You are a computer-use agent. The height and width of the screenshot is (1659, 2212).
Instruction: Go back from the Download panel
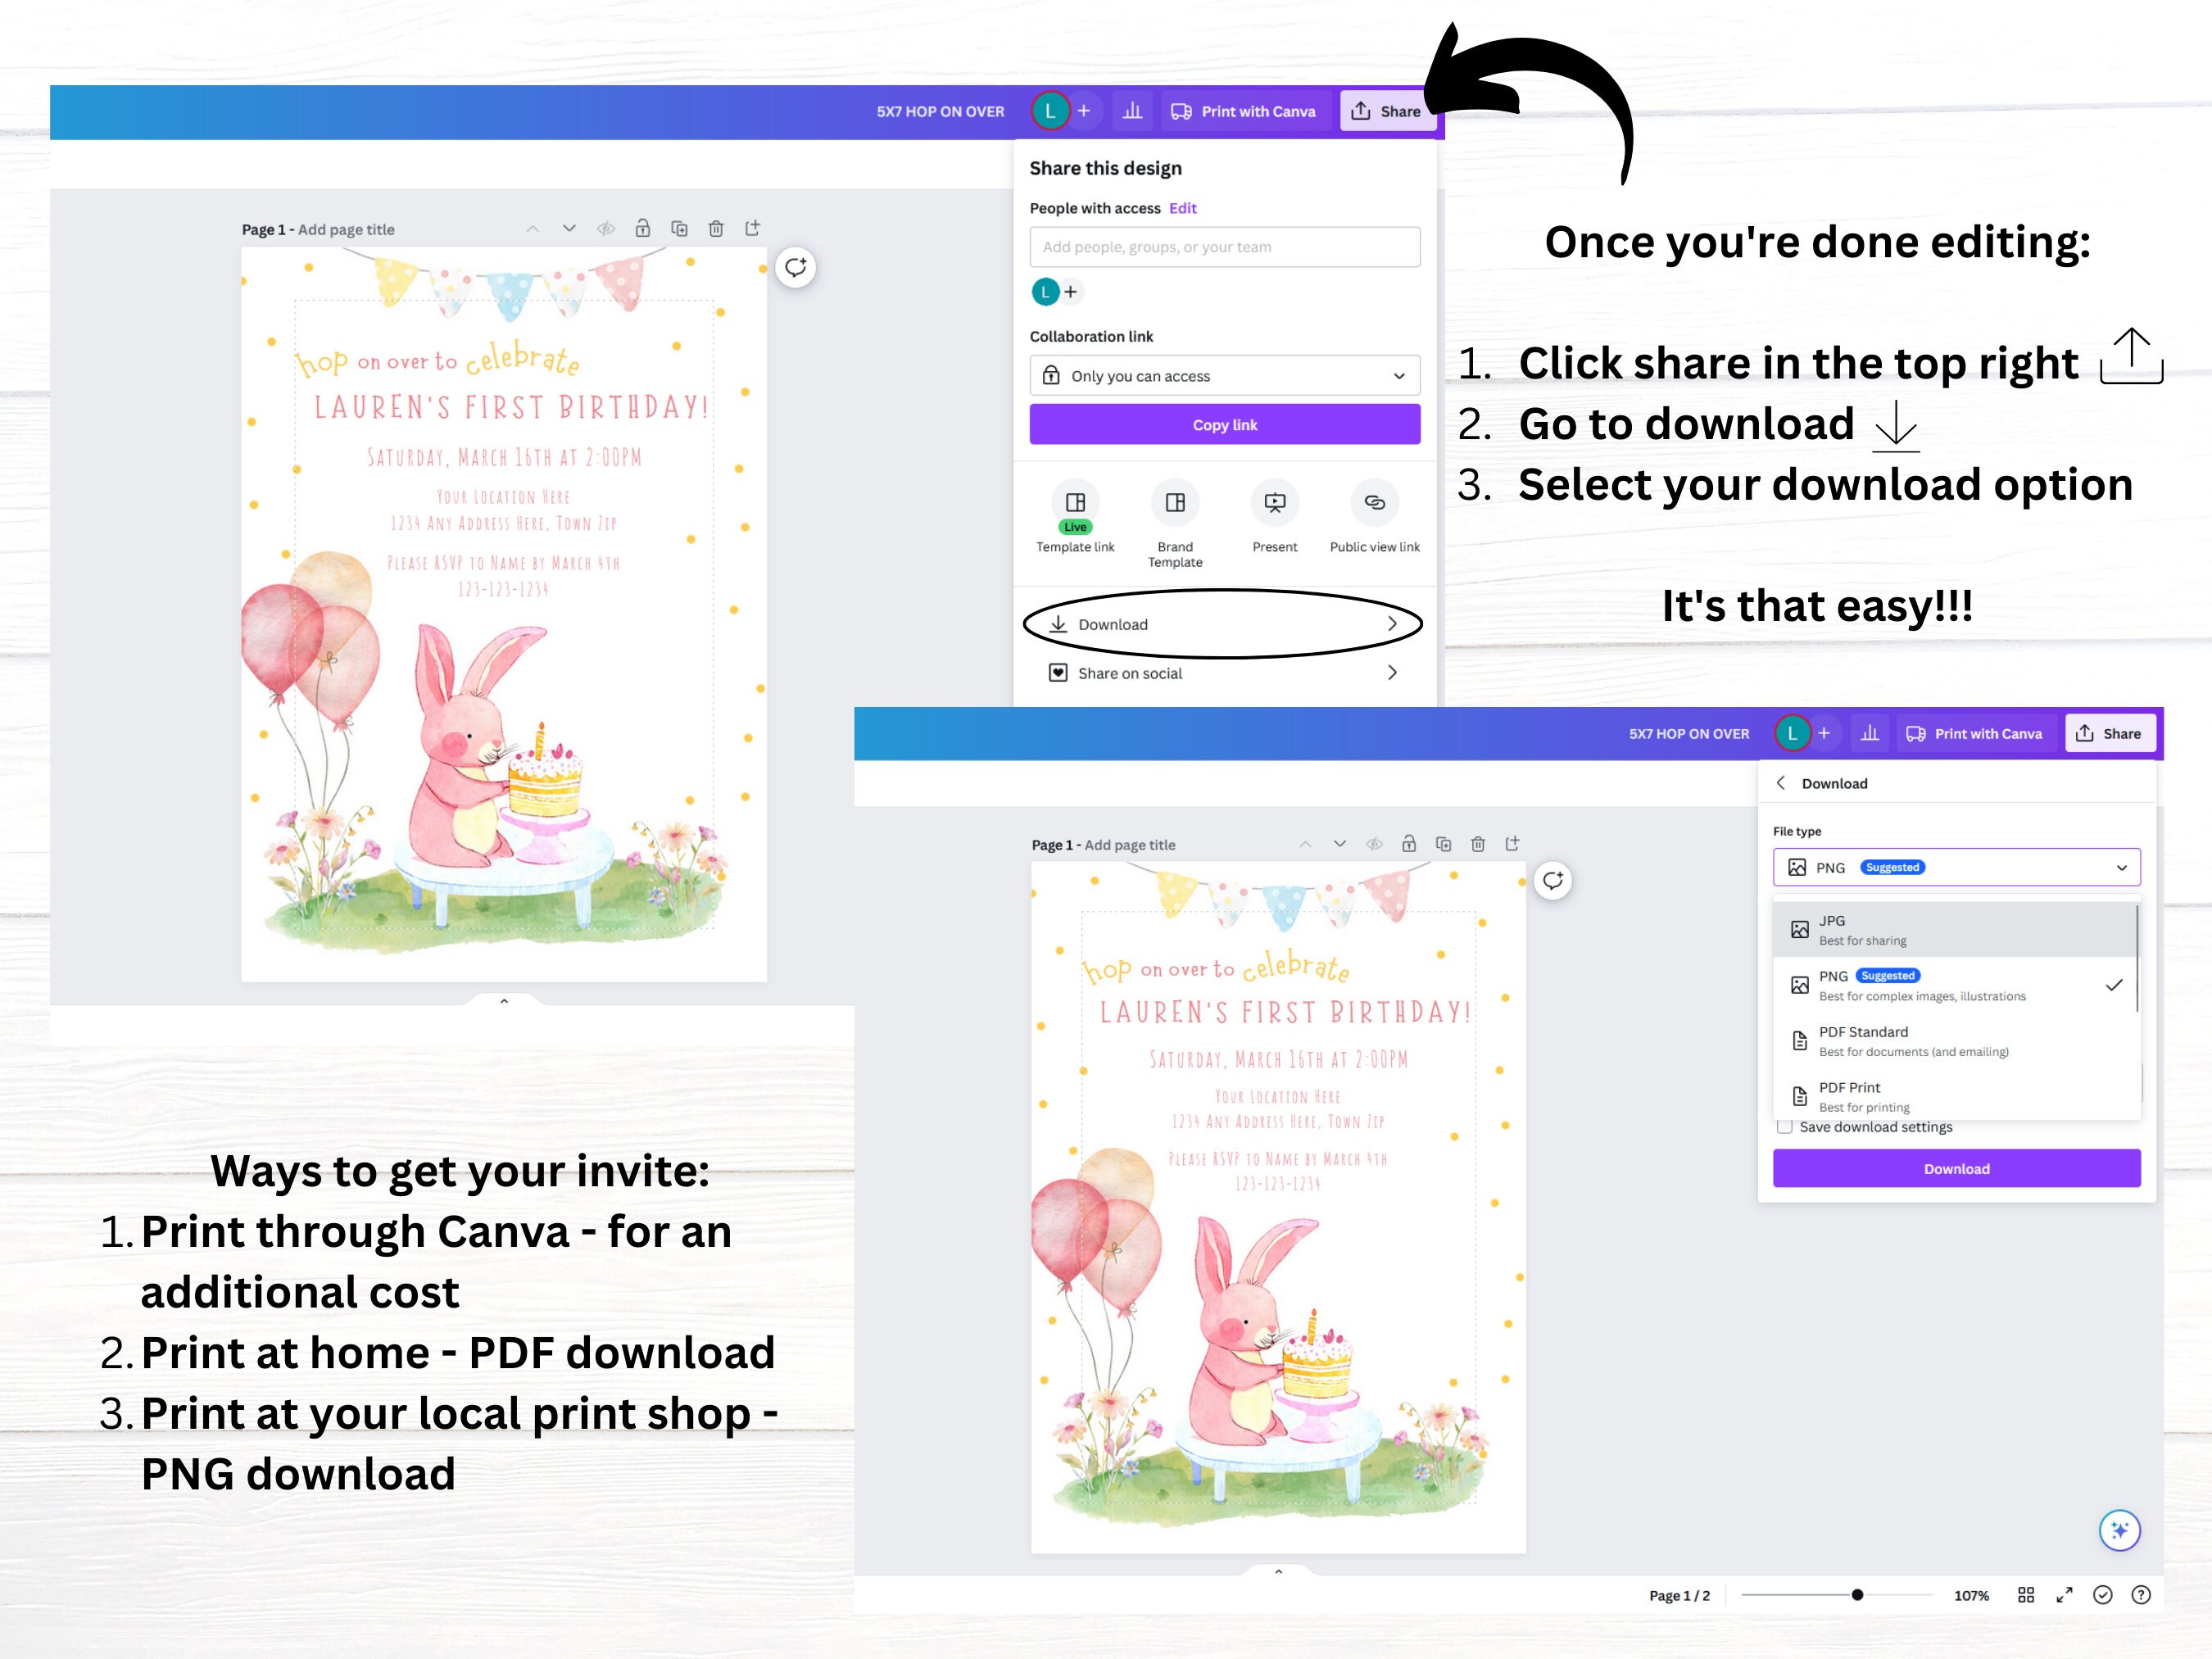pyautogui.click(x=1782, y=783)
